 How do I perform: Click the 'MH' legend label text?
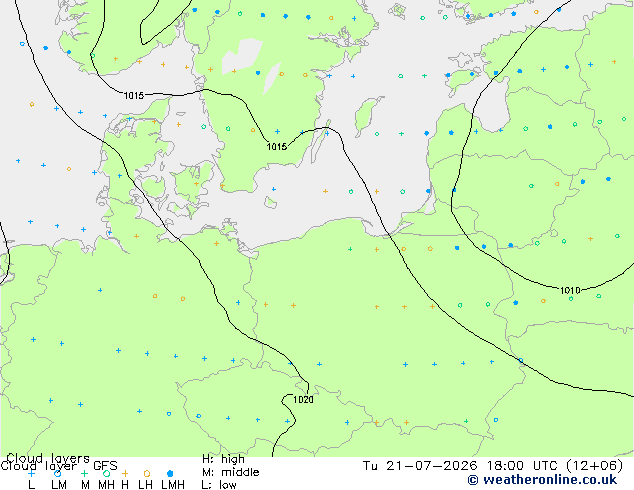coord(106,485)
